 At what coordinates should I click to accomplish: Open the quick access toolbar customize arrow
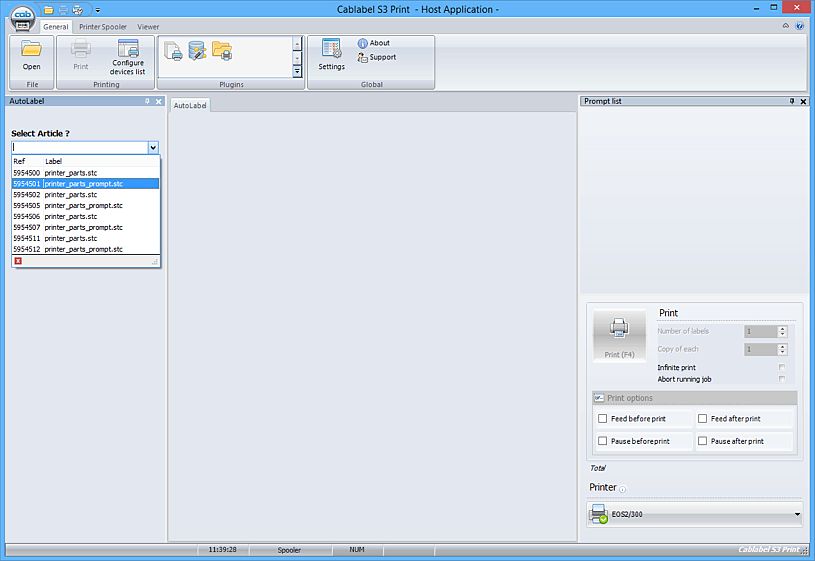(x=98, y=10)
